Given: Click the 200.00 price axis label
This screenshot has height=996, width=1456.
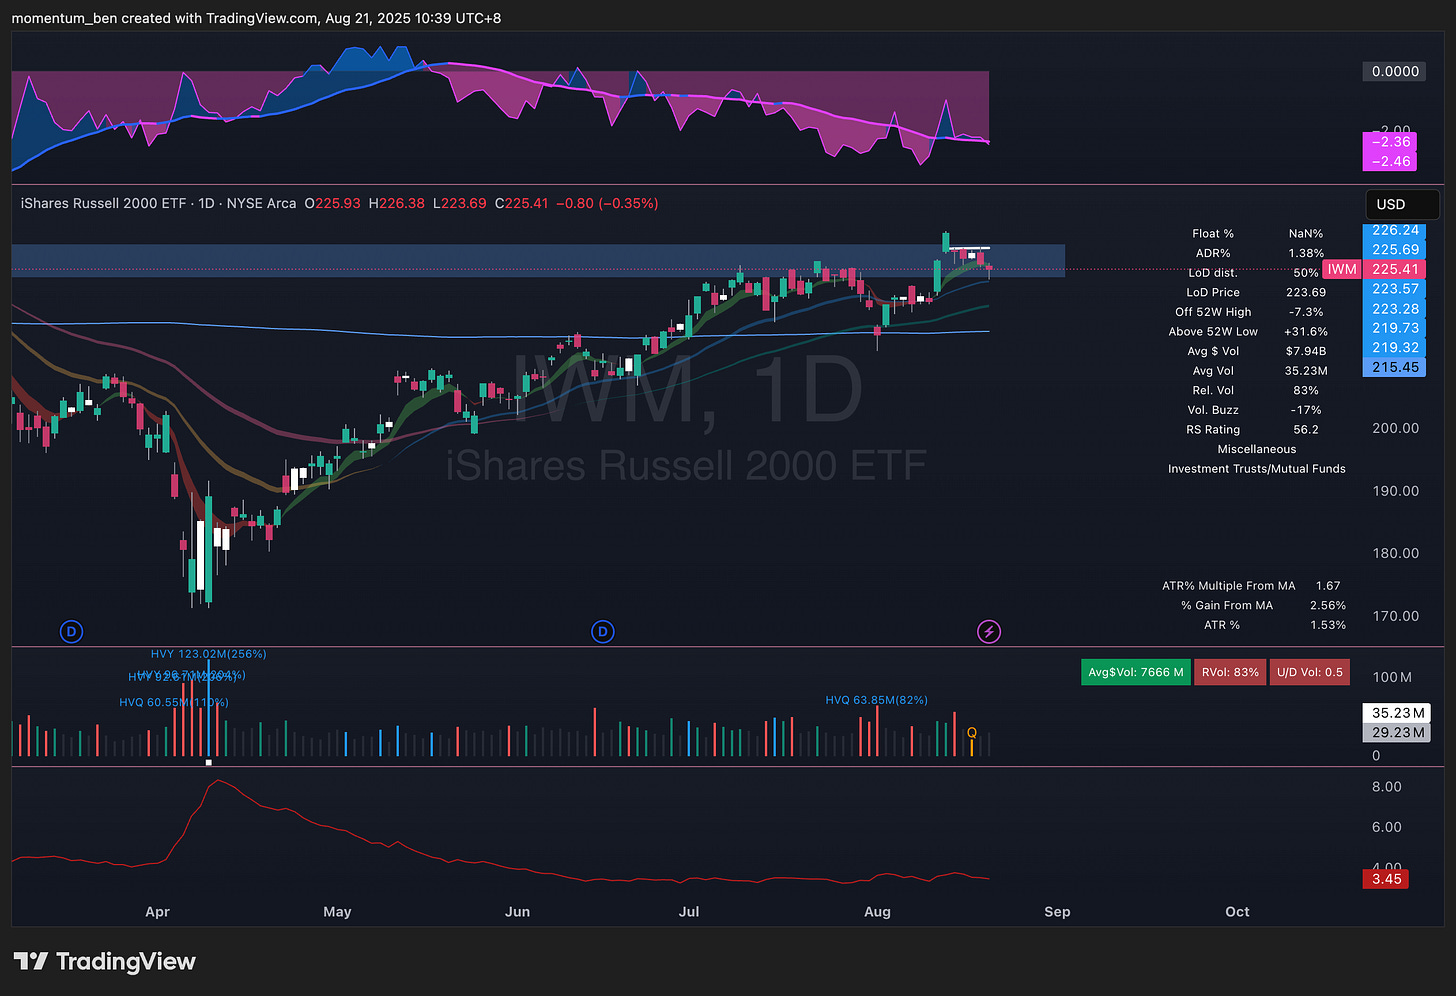Looking at the screenshot, I should coord(1395,428).
